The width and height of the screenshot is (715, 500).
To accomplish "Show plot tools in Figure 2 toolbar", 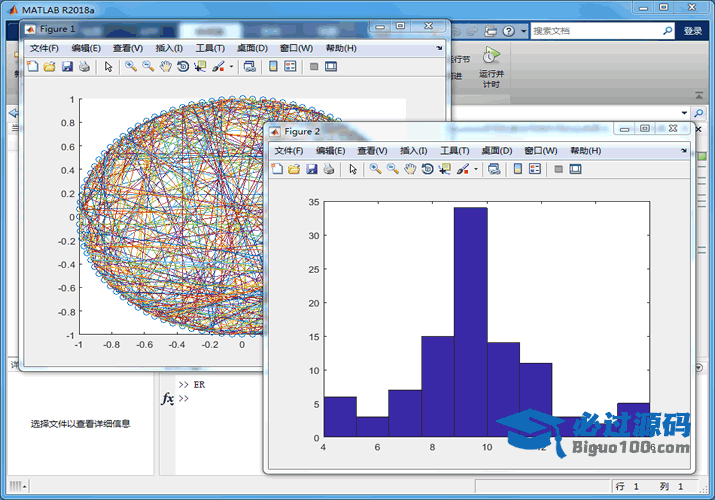I will click(x=575, y=169).
